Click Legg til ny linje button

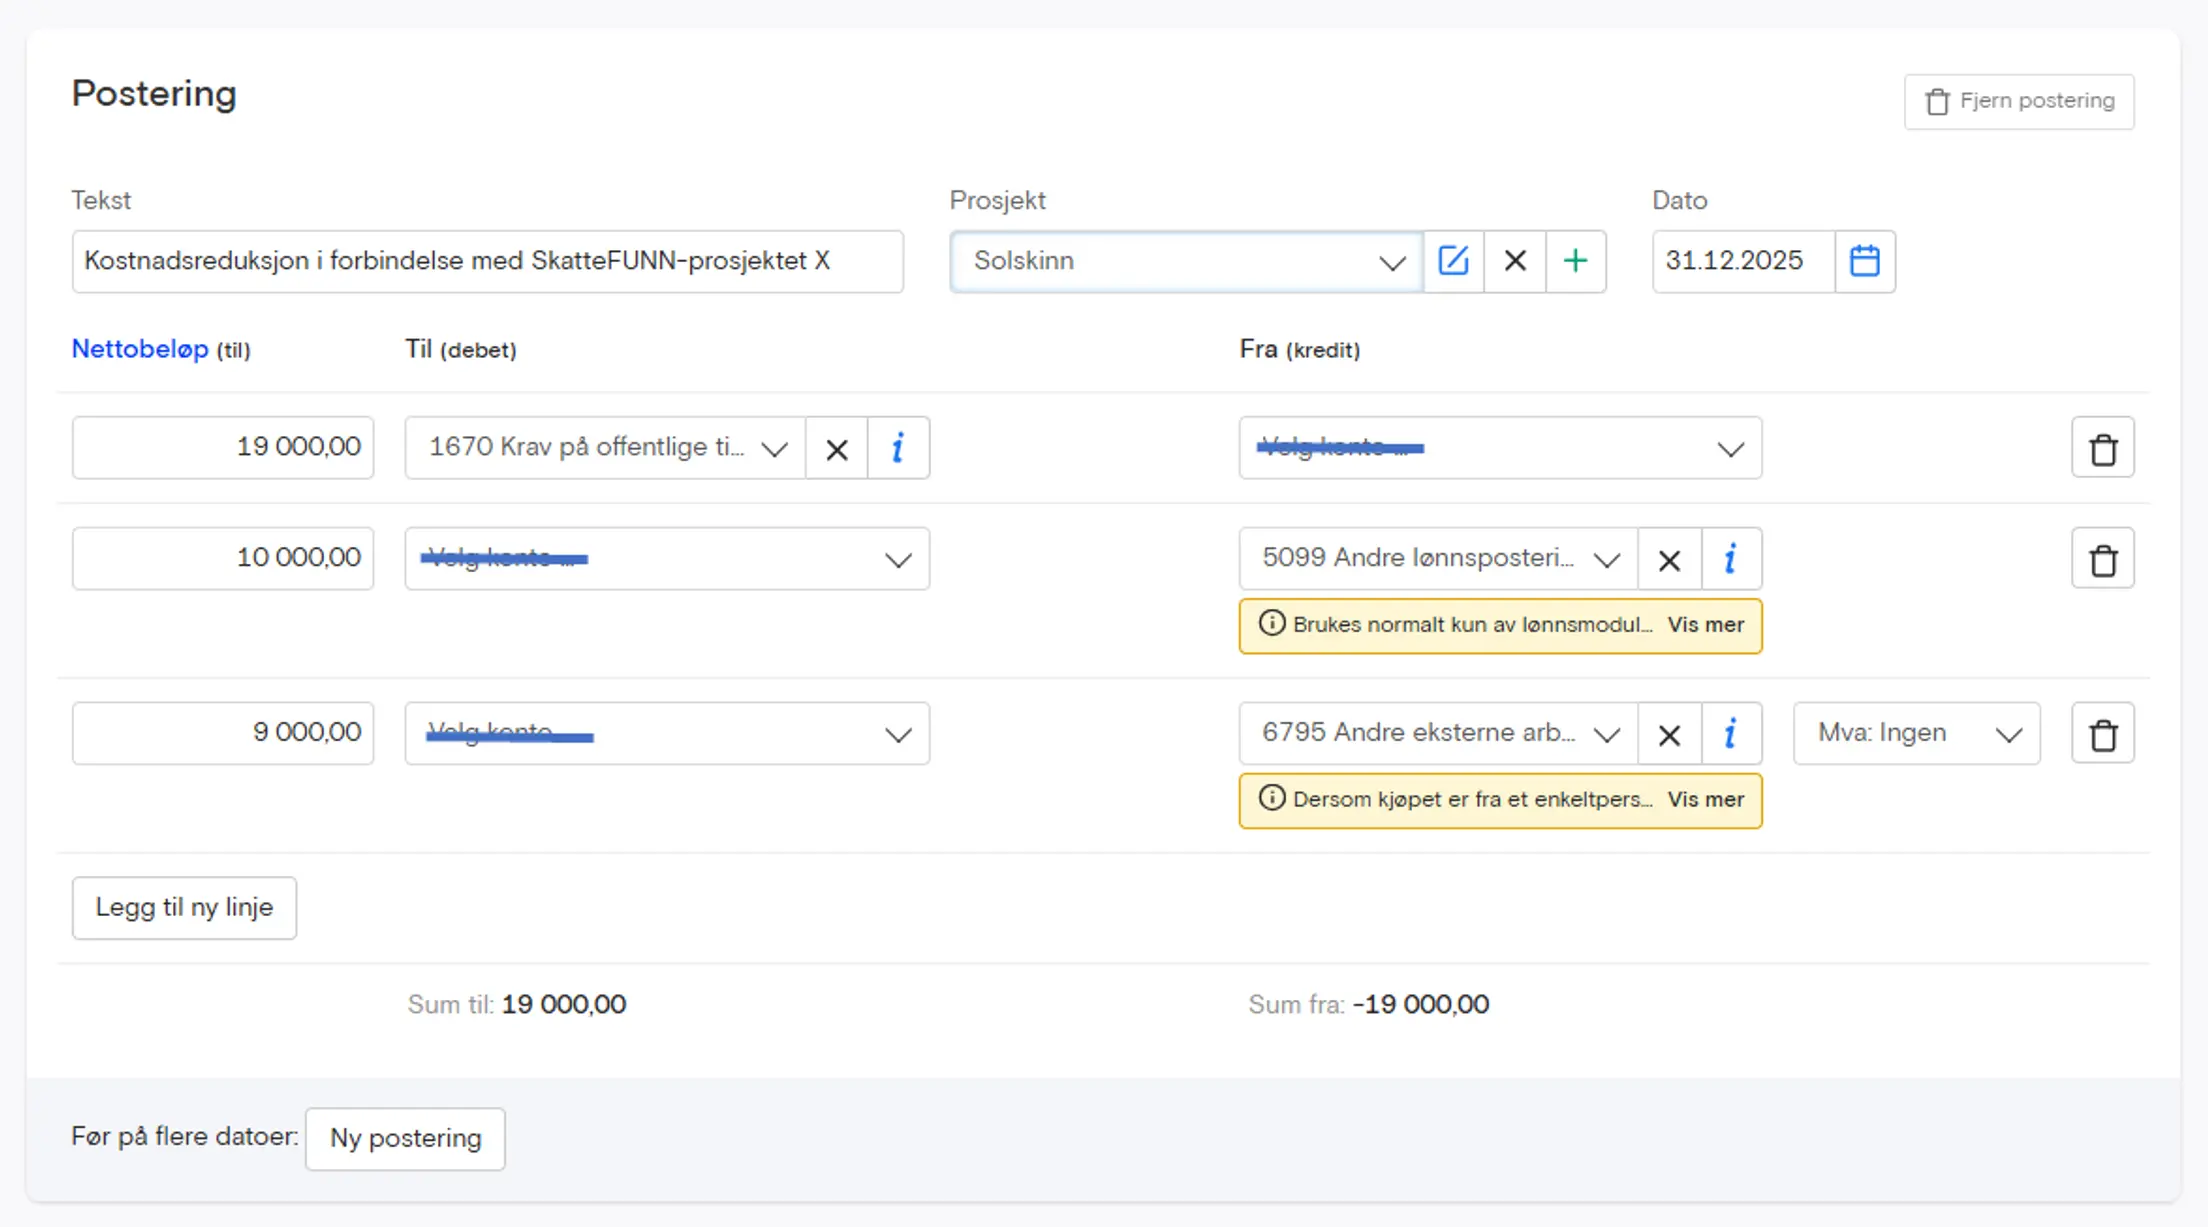(x=184, y=908)
